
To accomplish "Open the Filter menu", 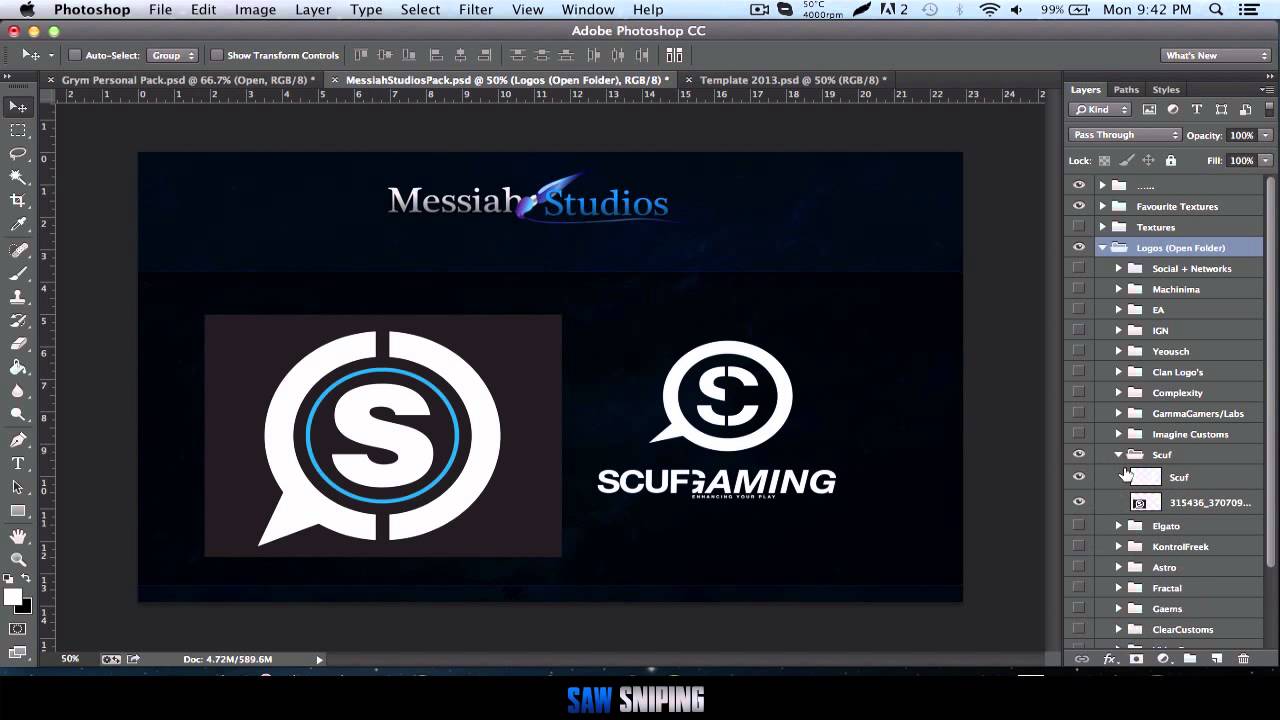I will tap(475, 9).
